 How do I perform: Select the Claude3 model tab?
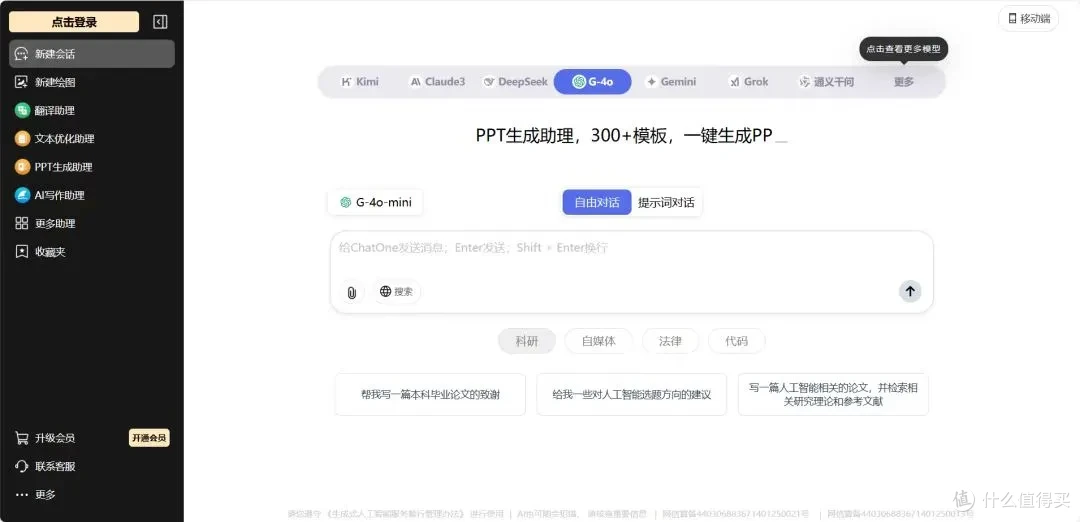pos(437,81)
